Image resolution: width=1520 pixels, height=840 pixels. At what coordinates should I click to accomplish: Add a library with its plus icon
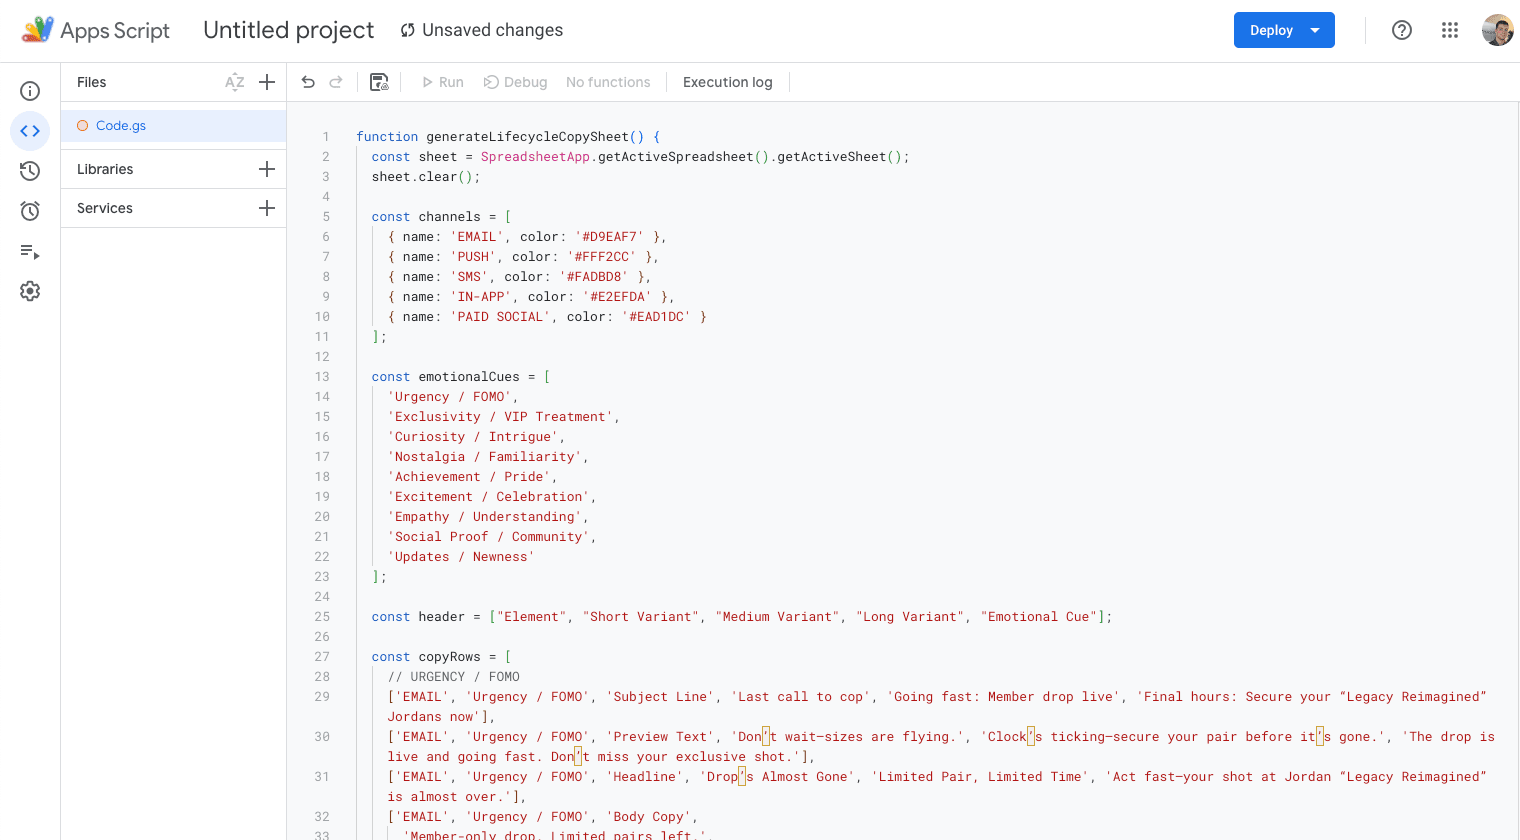266,169
